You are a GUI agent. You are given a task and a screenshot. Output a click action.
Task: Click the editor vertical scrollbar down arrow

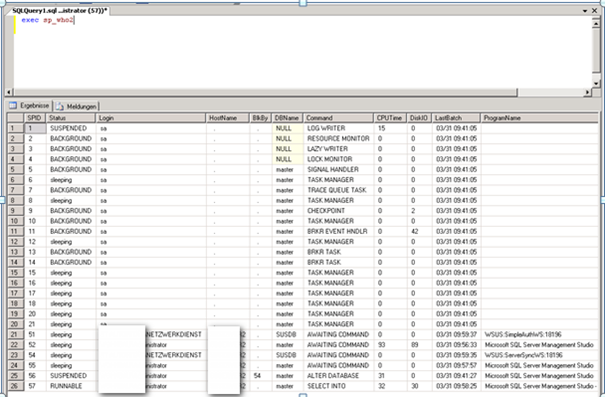(x=596, y=83)
